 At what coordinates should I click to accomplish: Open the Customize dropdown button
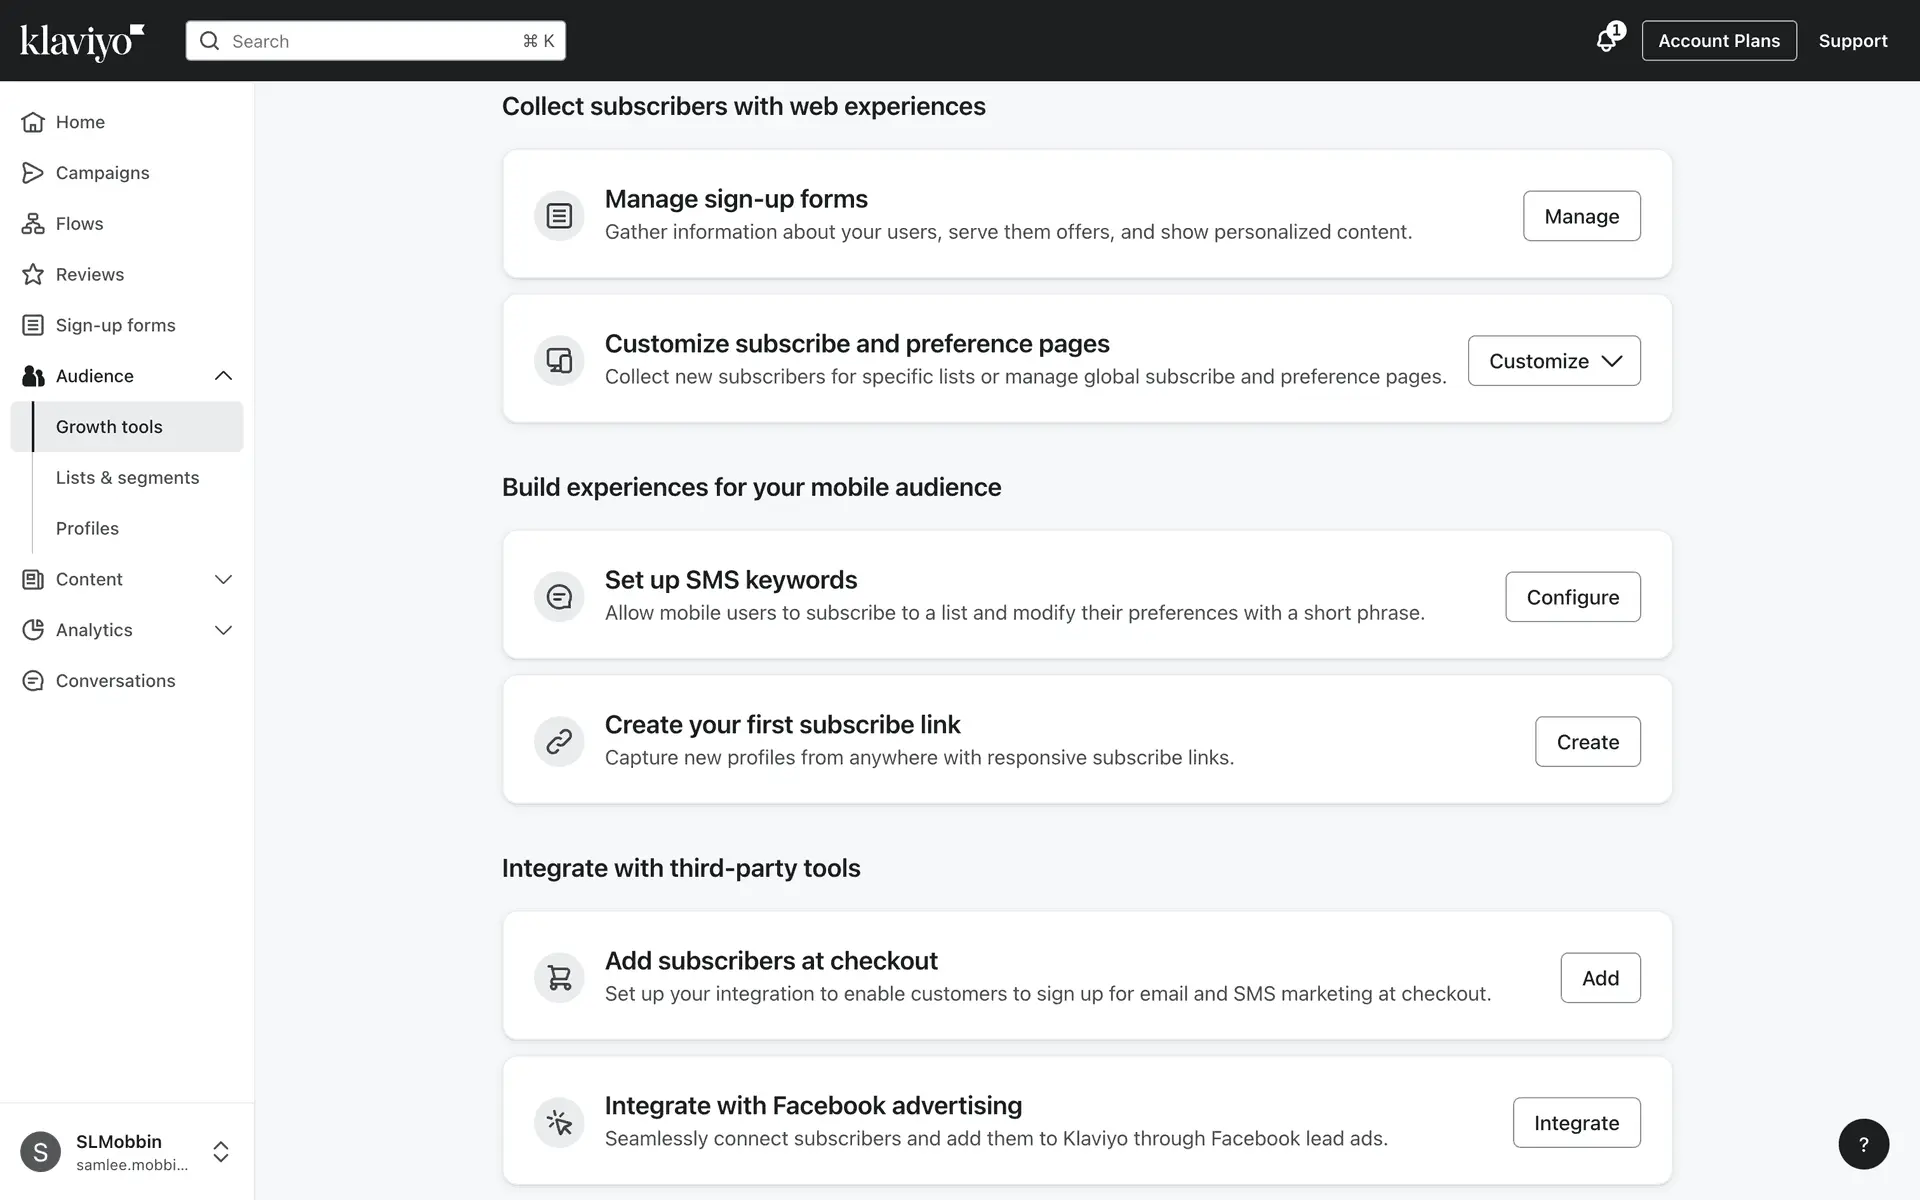pyautogui.click(x=1553, y=361)
